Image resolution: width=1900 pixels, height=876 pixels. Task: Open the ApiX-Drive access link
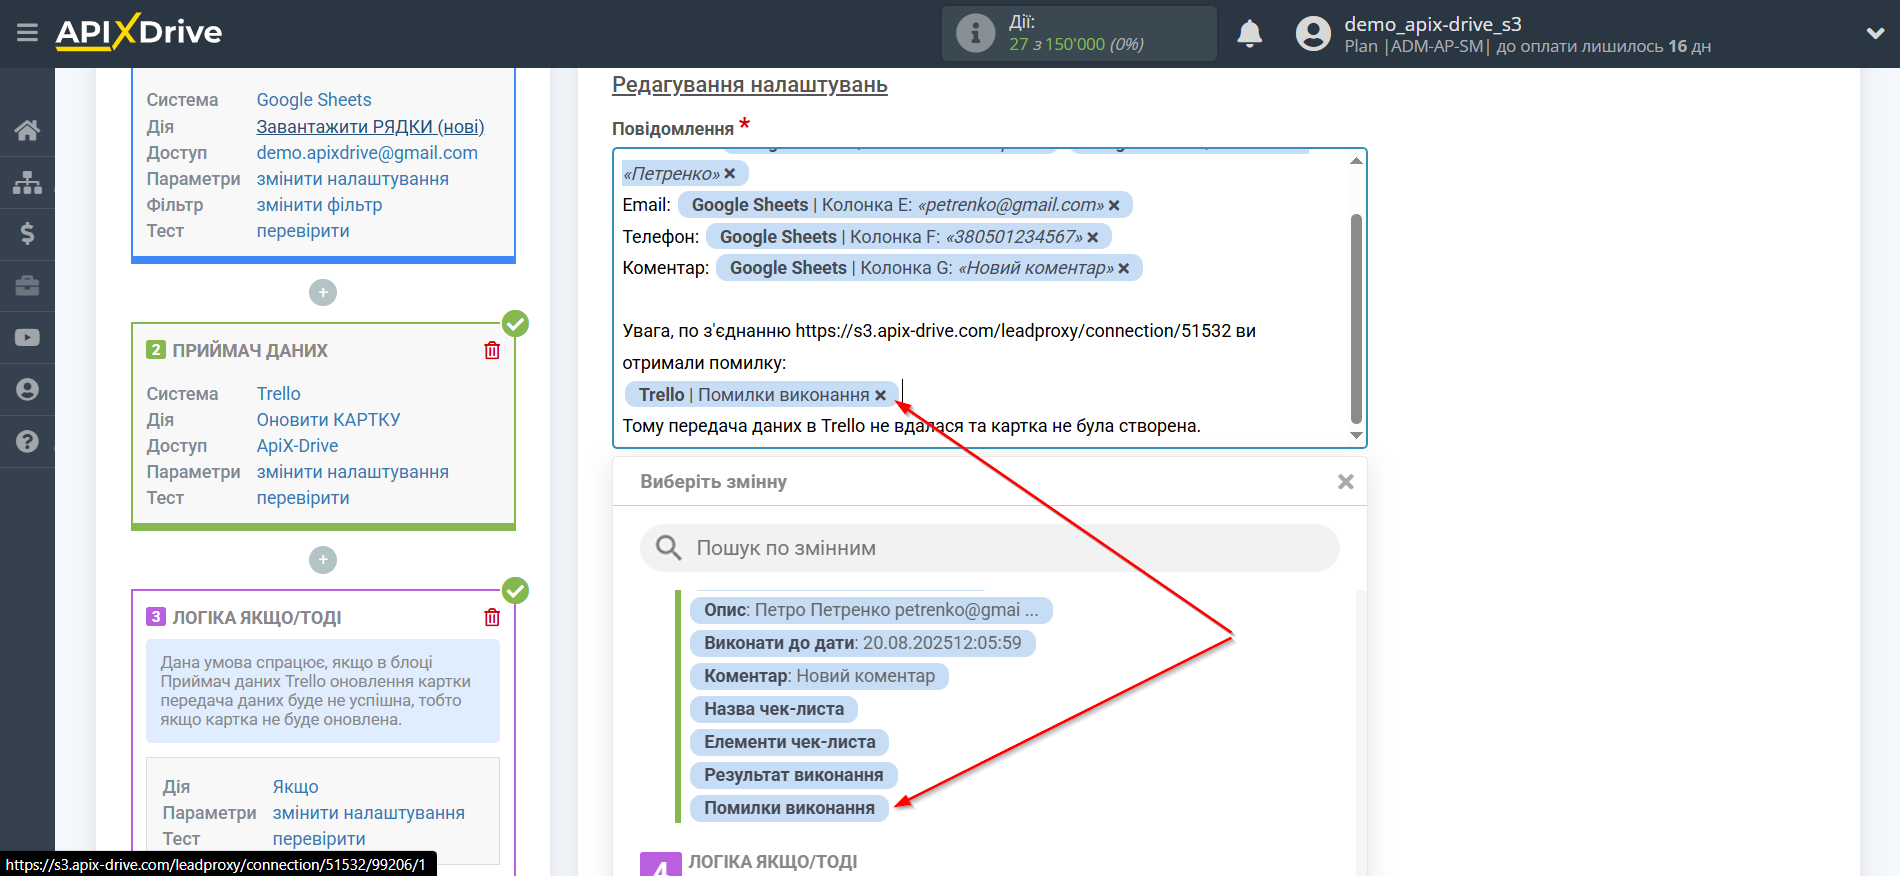coord(297,446)
